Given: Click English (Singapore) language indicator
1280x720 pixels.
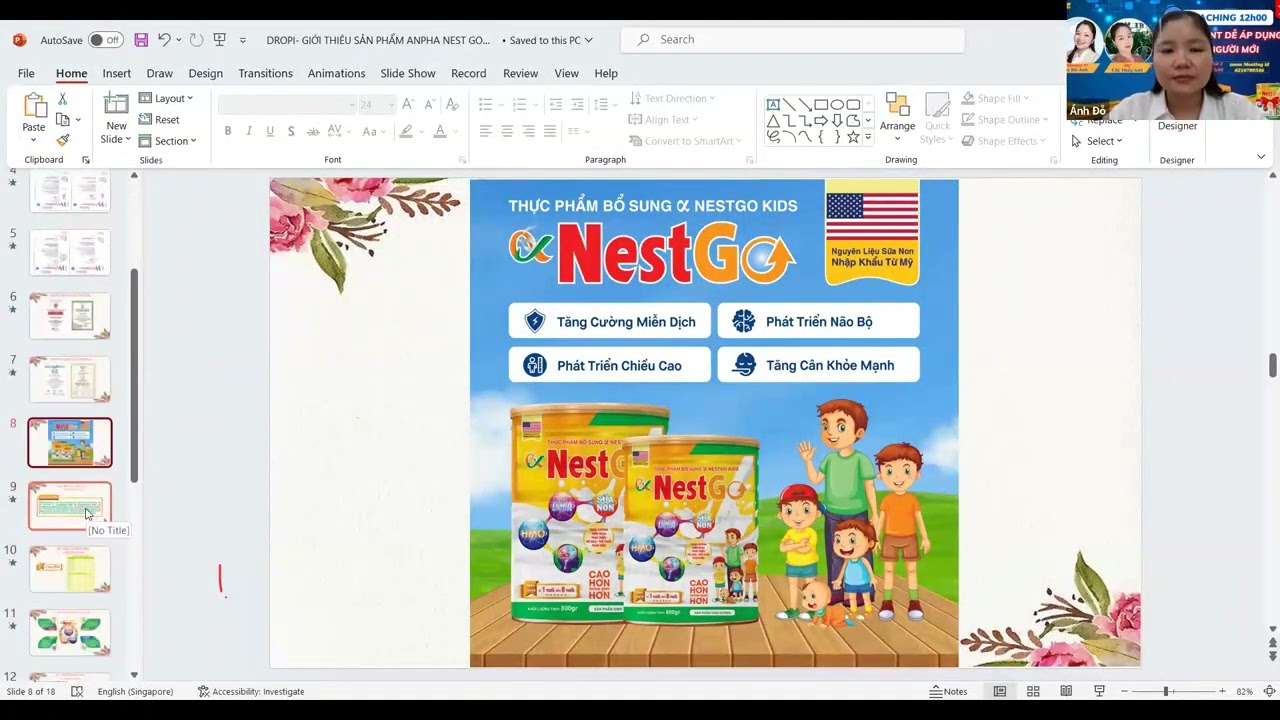Looking at the screenshot, I should tap(135, 691).
